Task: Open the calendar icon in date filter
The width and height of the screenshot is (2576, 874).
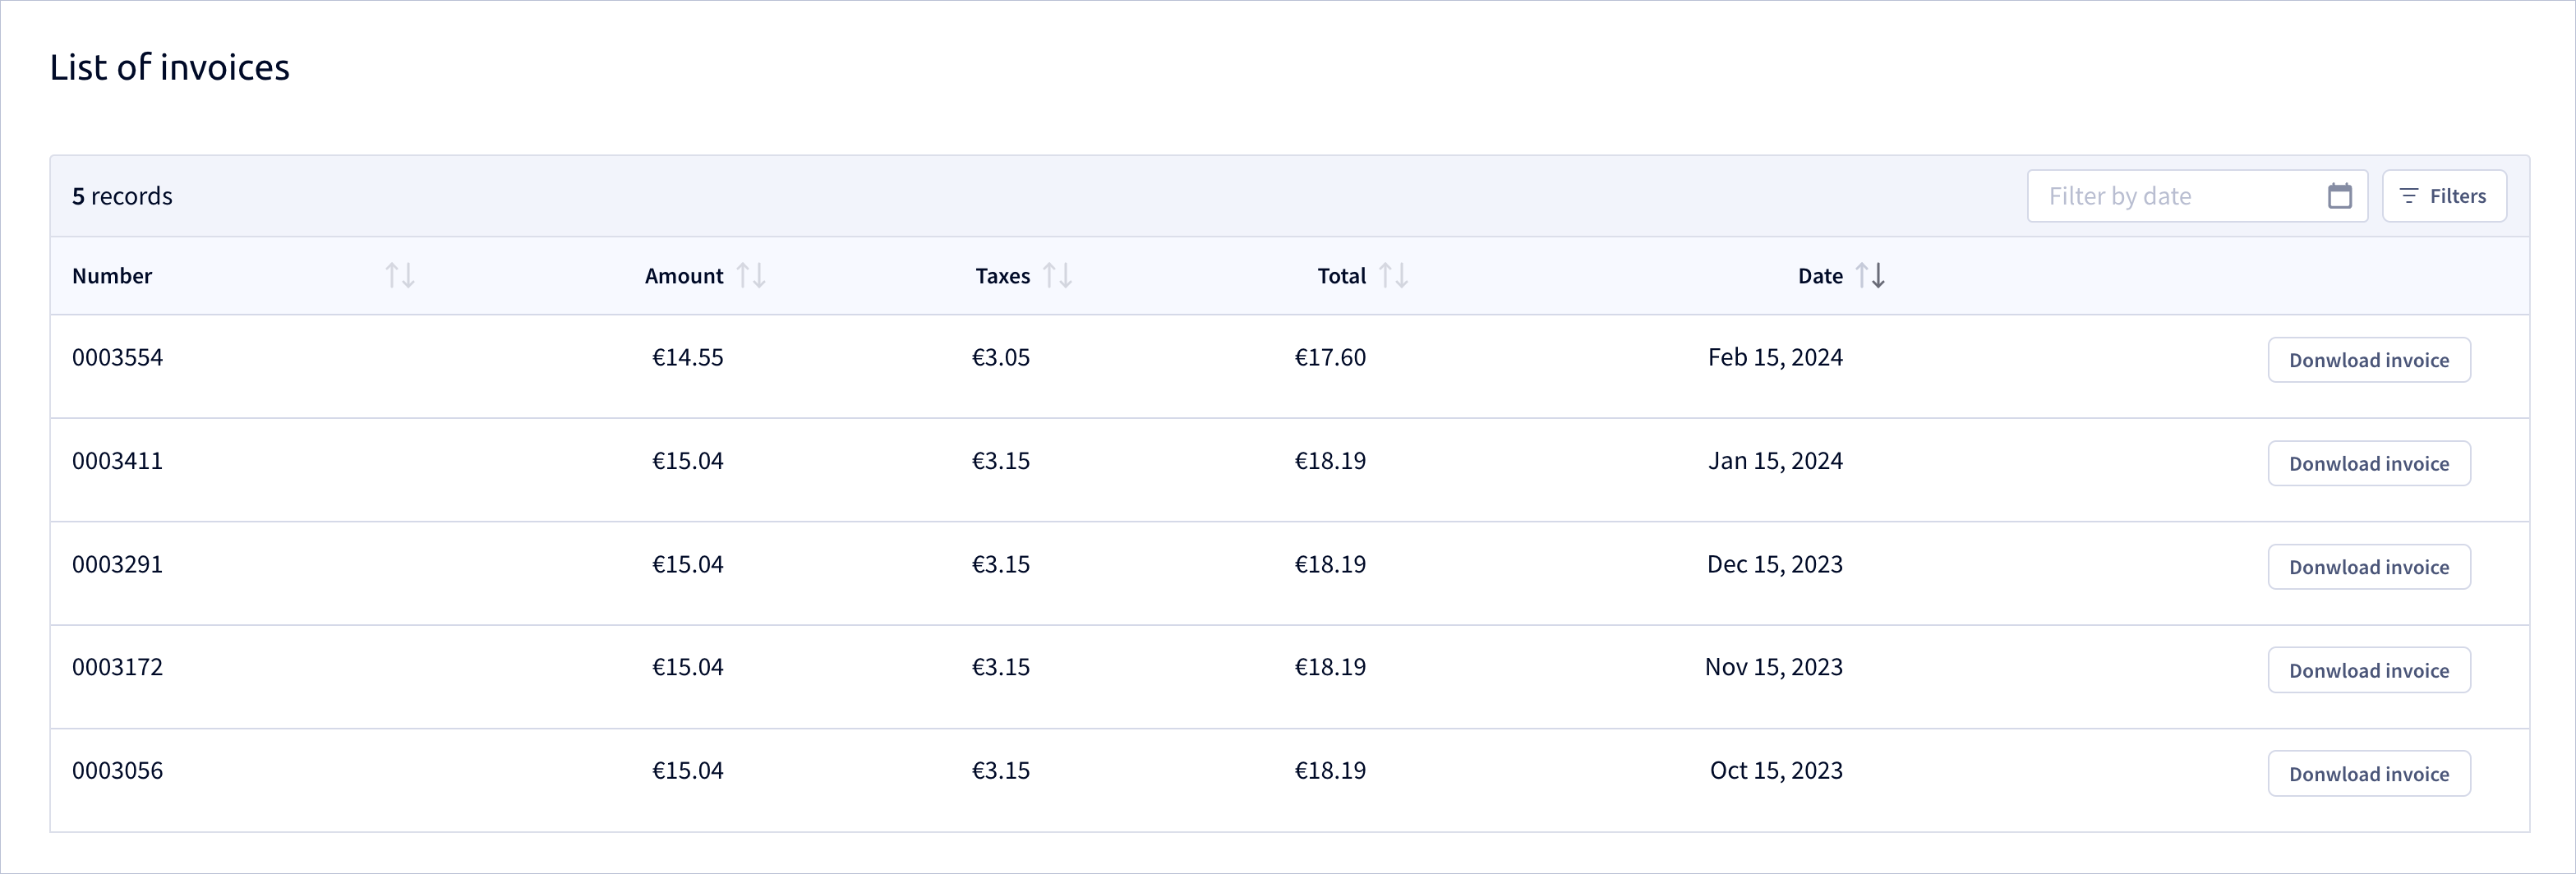Action: (2339, 196)
